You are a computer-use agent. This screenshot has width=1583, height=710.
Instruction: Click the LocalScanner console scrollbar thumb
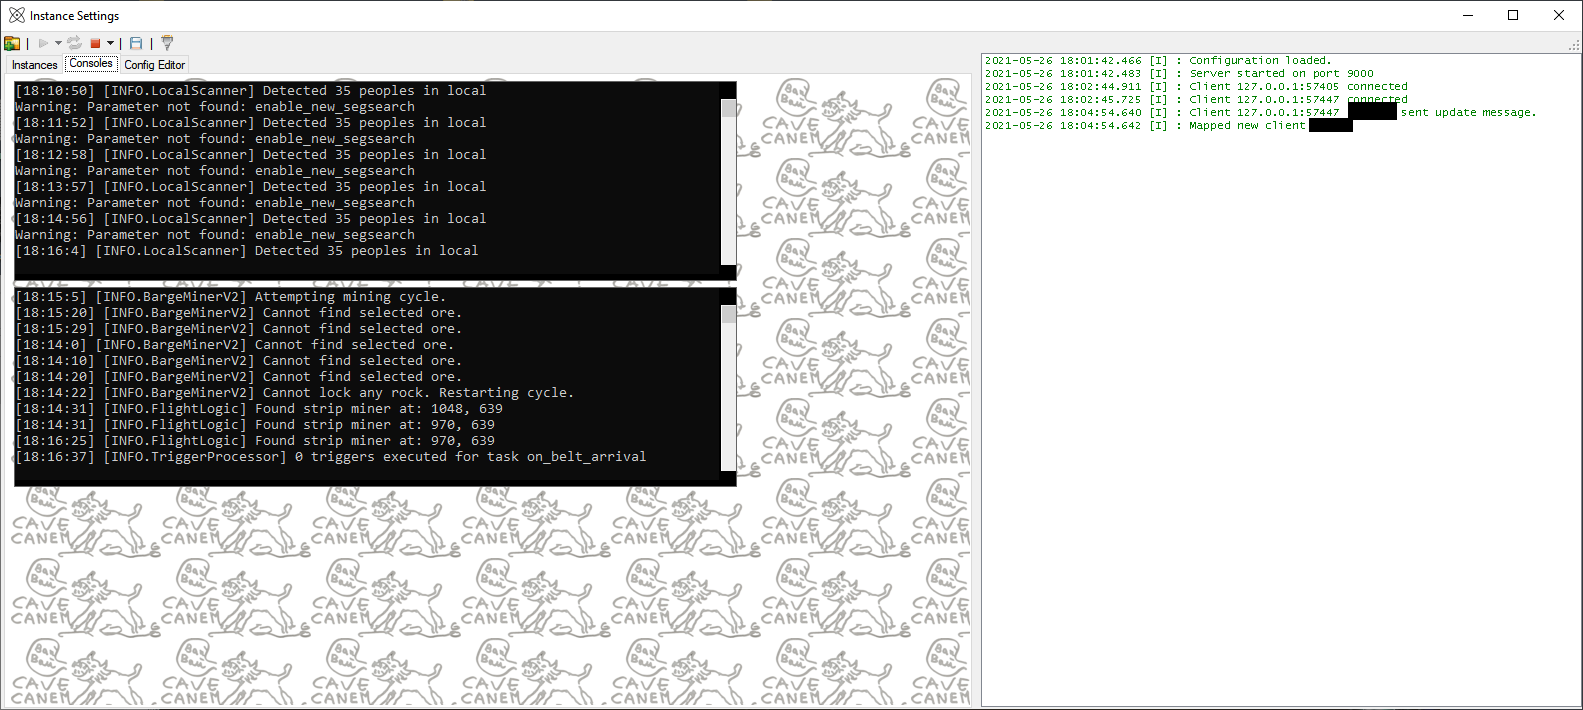[x=728, y=108]
